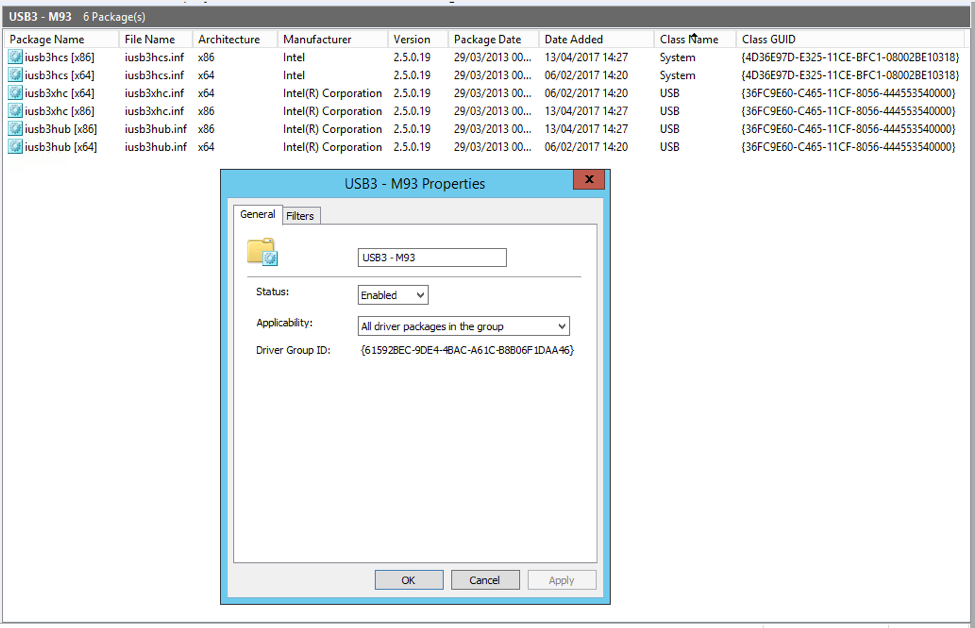The width and height of the screenshot is (975, 628).
Task: Click the driver group name field
Action: click(x=432, y=257)
